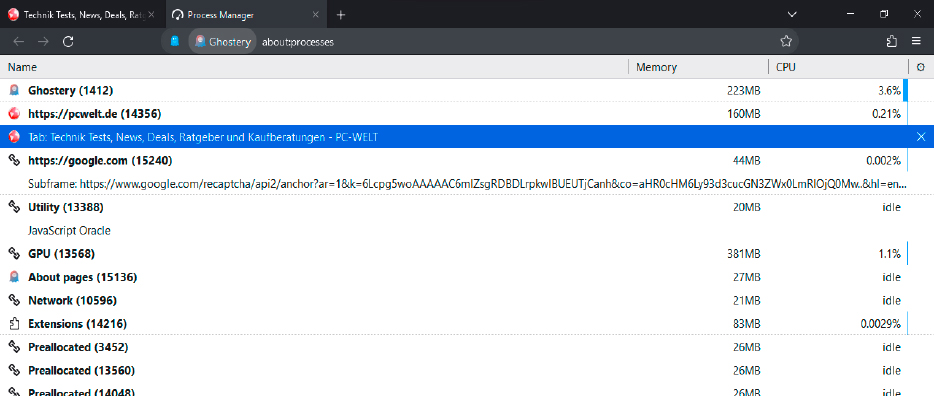Select the Preallocated (13560) process
934x396 pixels.
pyautogui.click(x=467, y=370)
